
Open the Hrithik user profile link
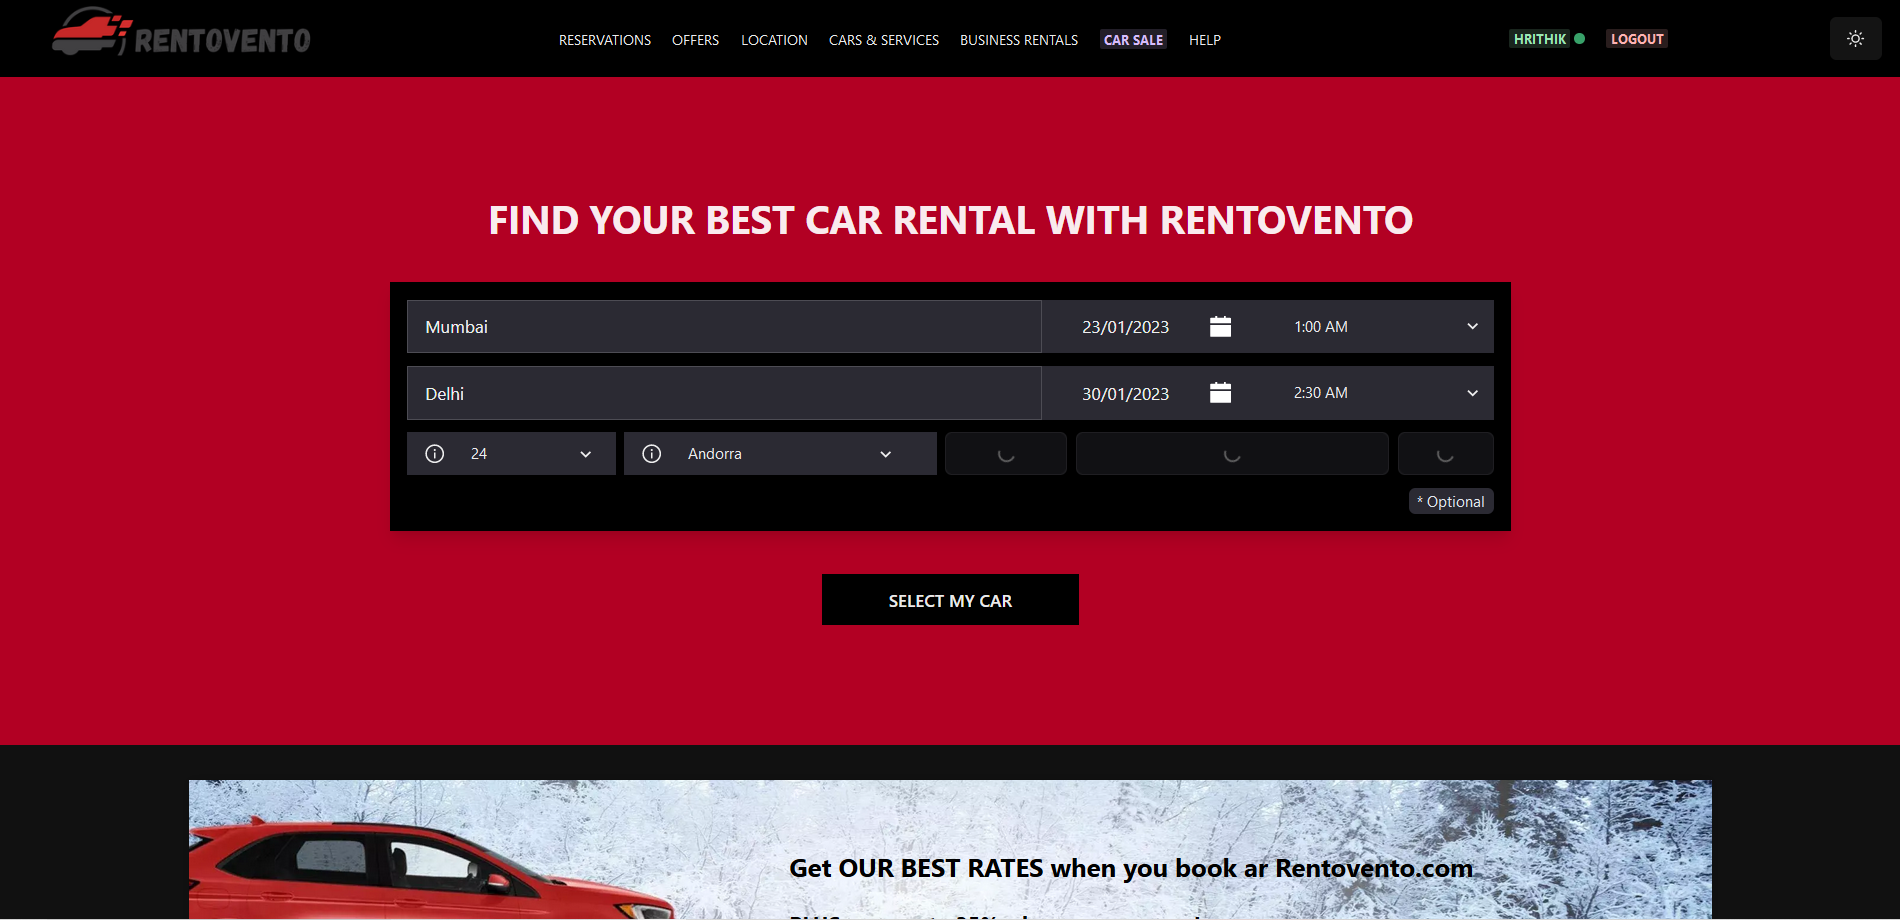[x=1539, y=39]
